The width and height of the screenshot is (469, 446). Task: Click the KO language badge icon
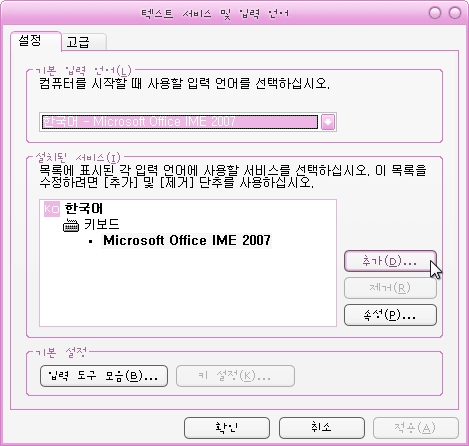click(x=52, y=209)
